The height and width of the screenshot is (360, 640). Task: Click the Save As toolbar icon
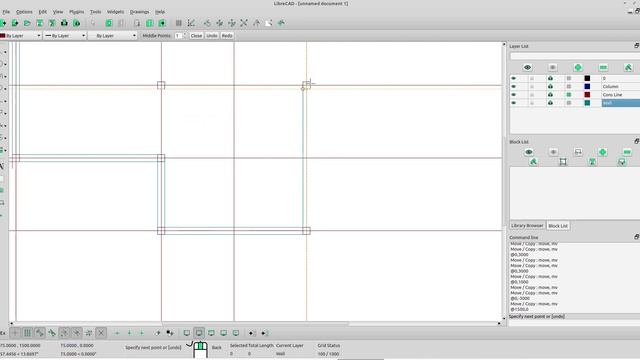(52, 23)
